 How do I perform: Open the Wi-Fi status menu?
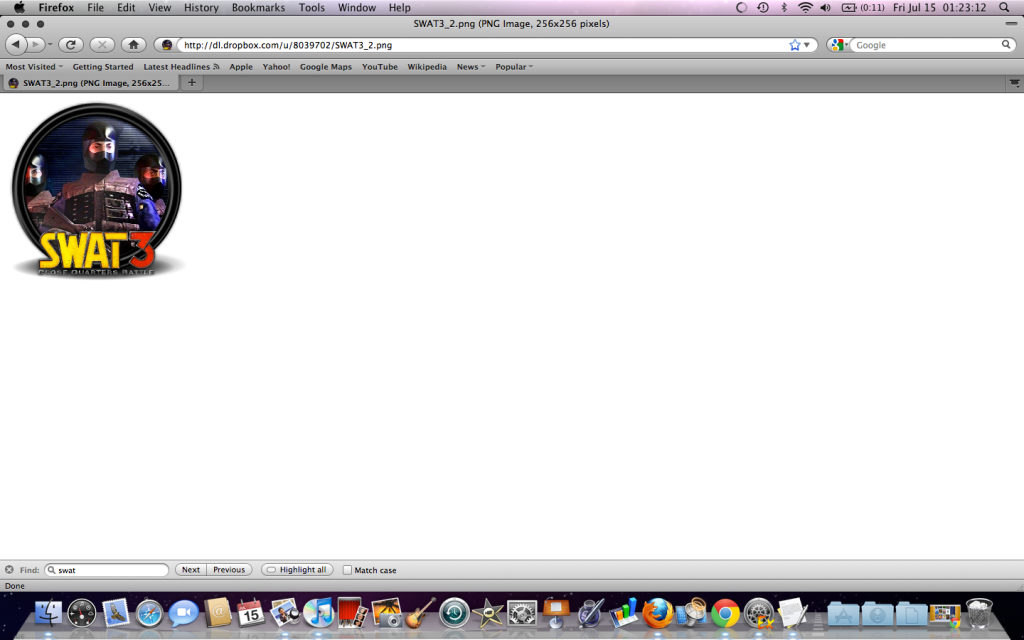click(x=805, y=8)
